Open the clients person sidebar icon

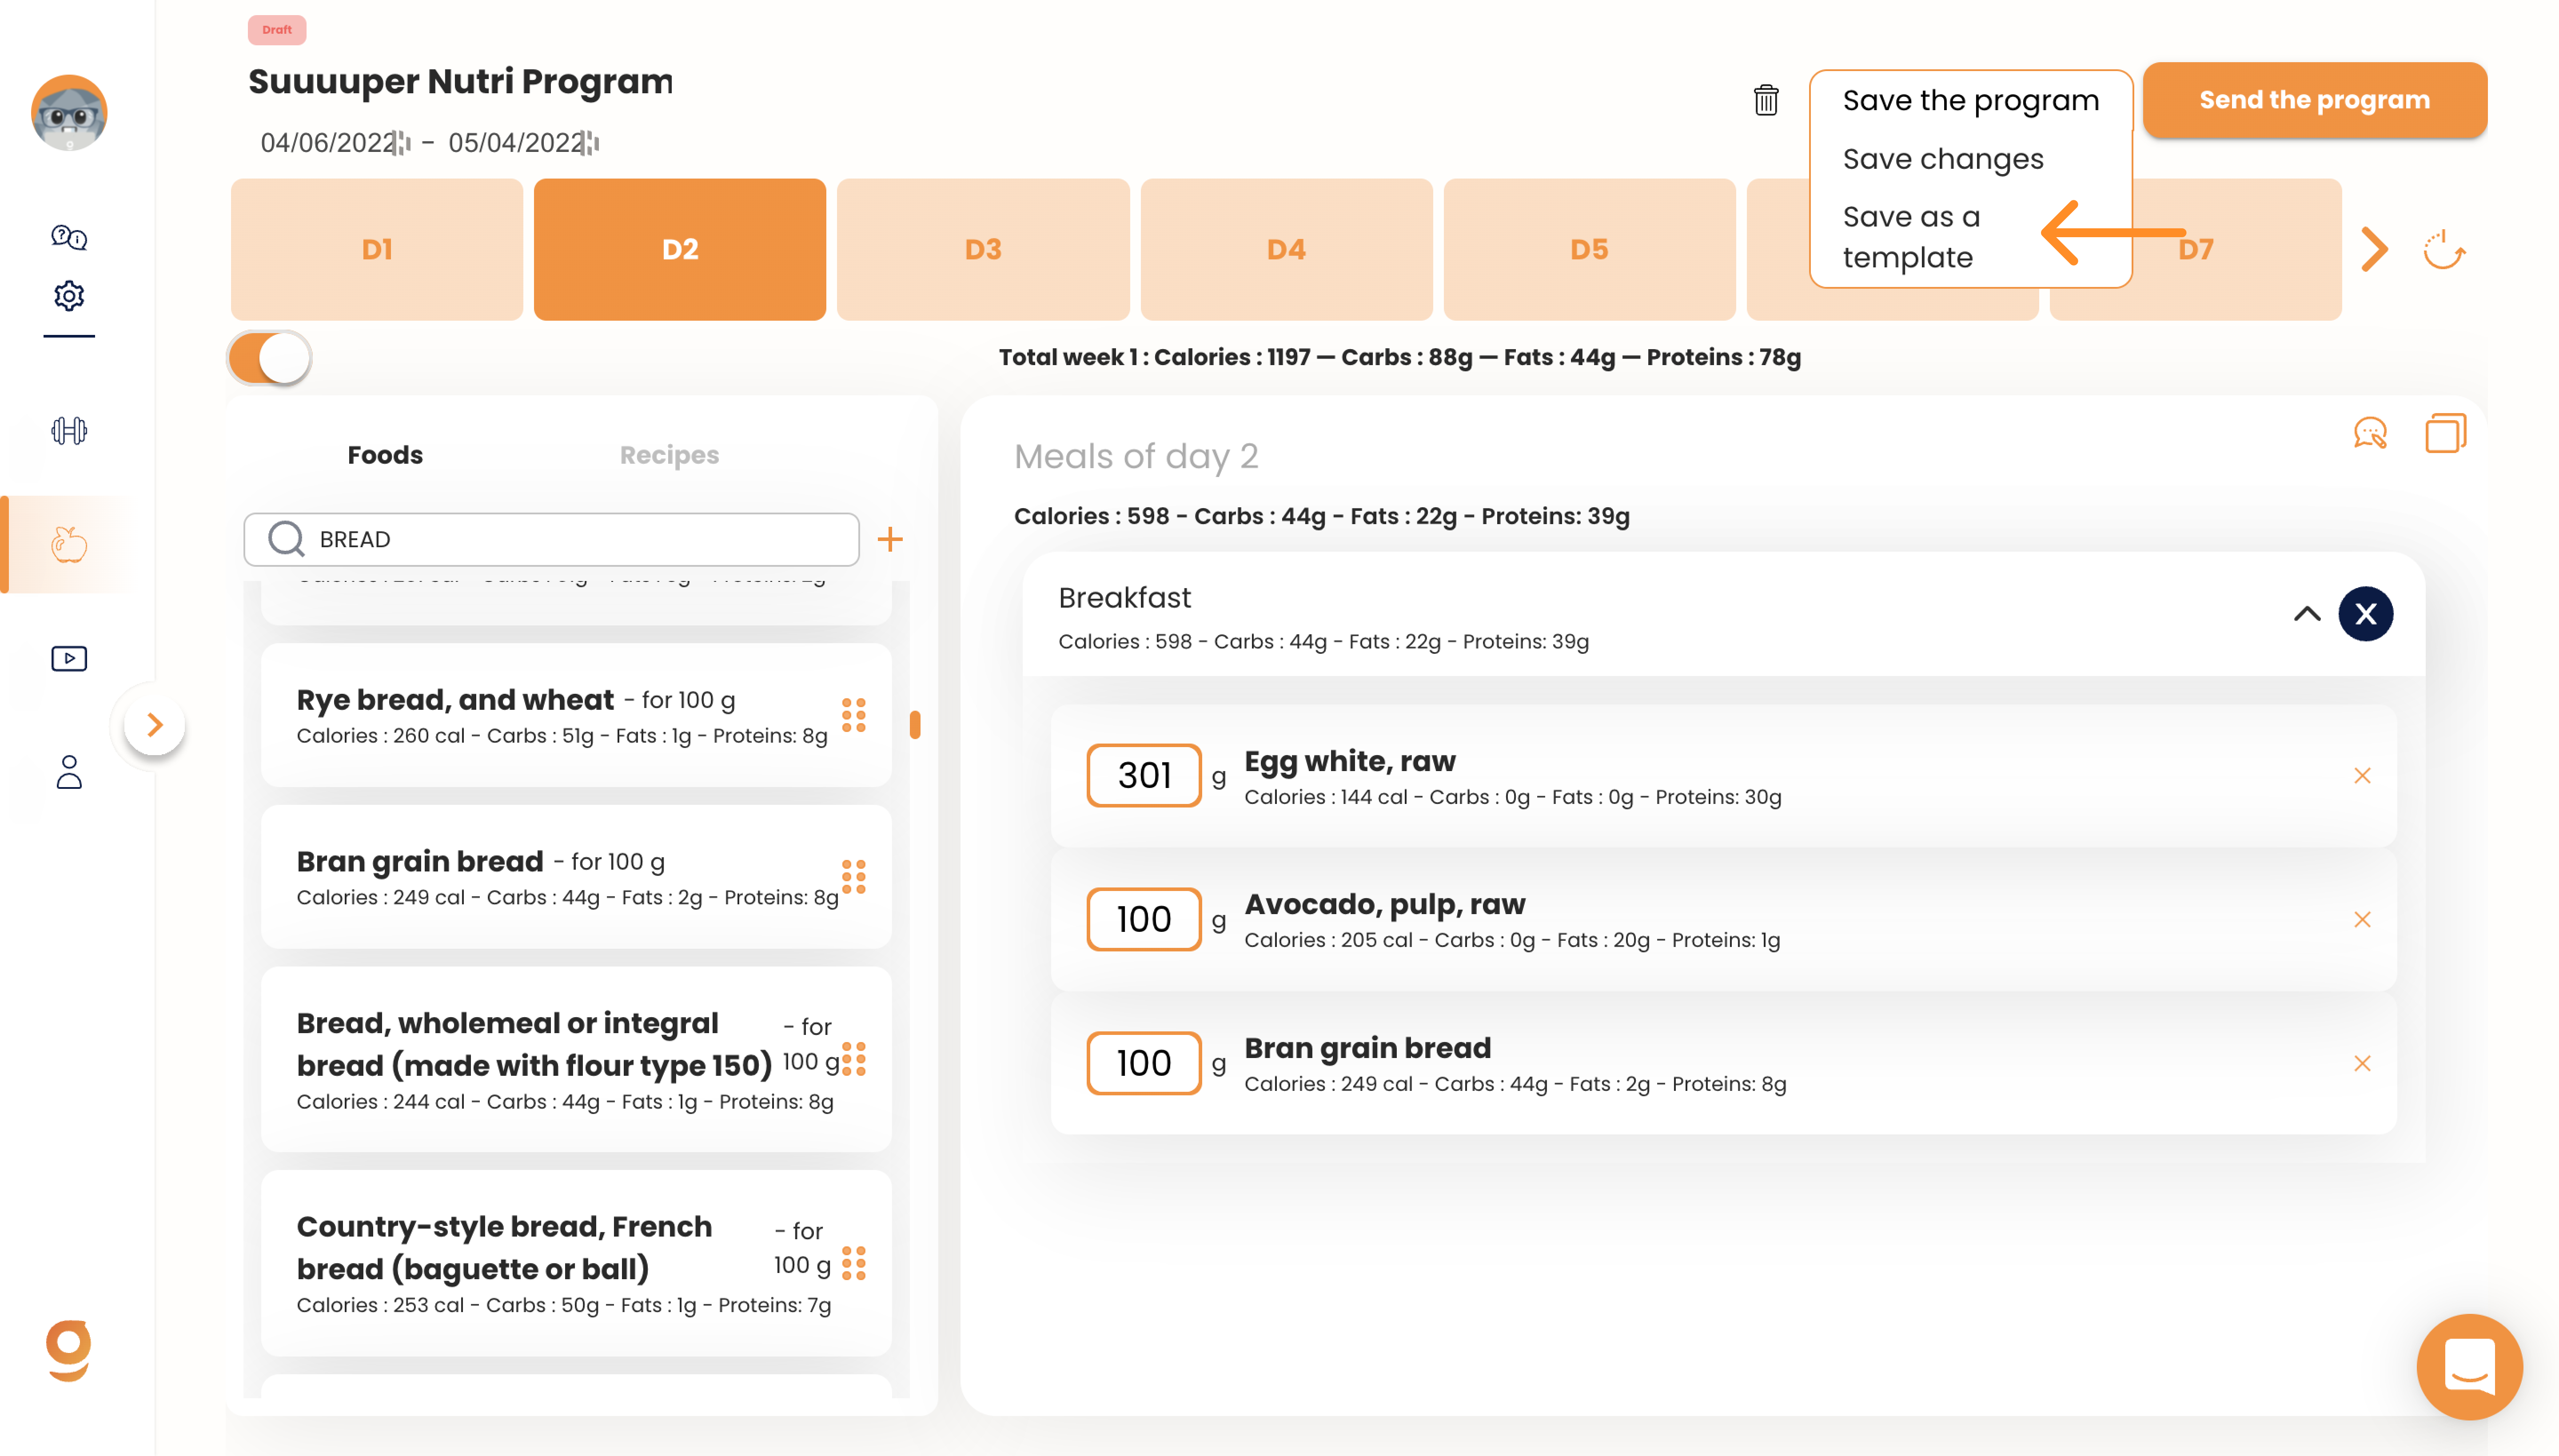[x=69, y=772]
